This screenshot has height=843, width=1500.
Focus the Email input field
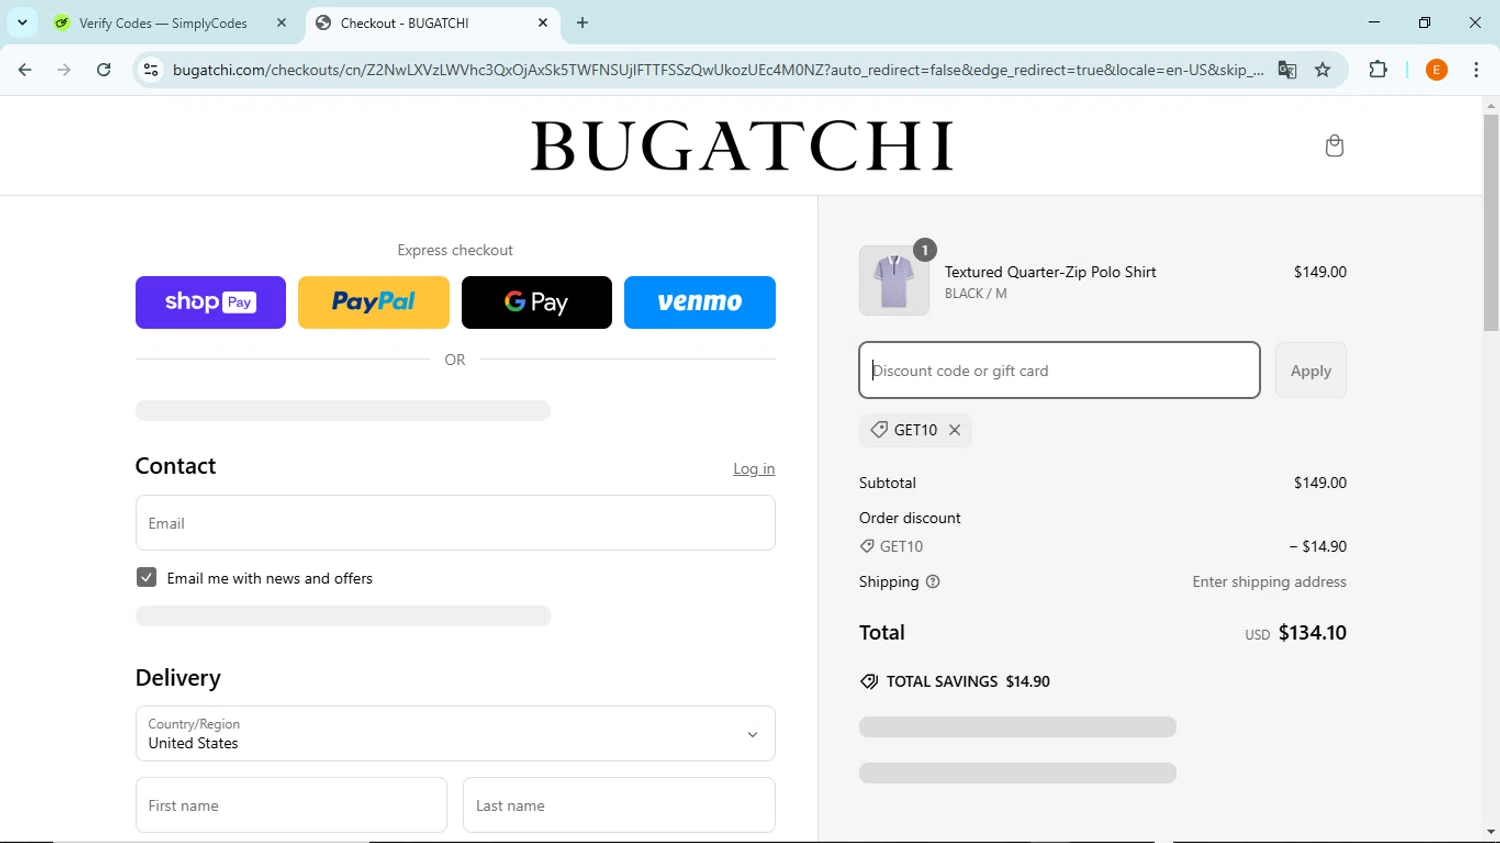point(455,523)
